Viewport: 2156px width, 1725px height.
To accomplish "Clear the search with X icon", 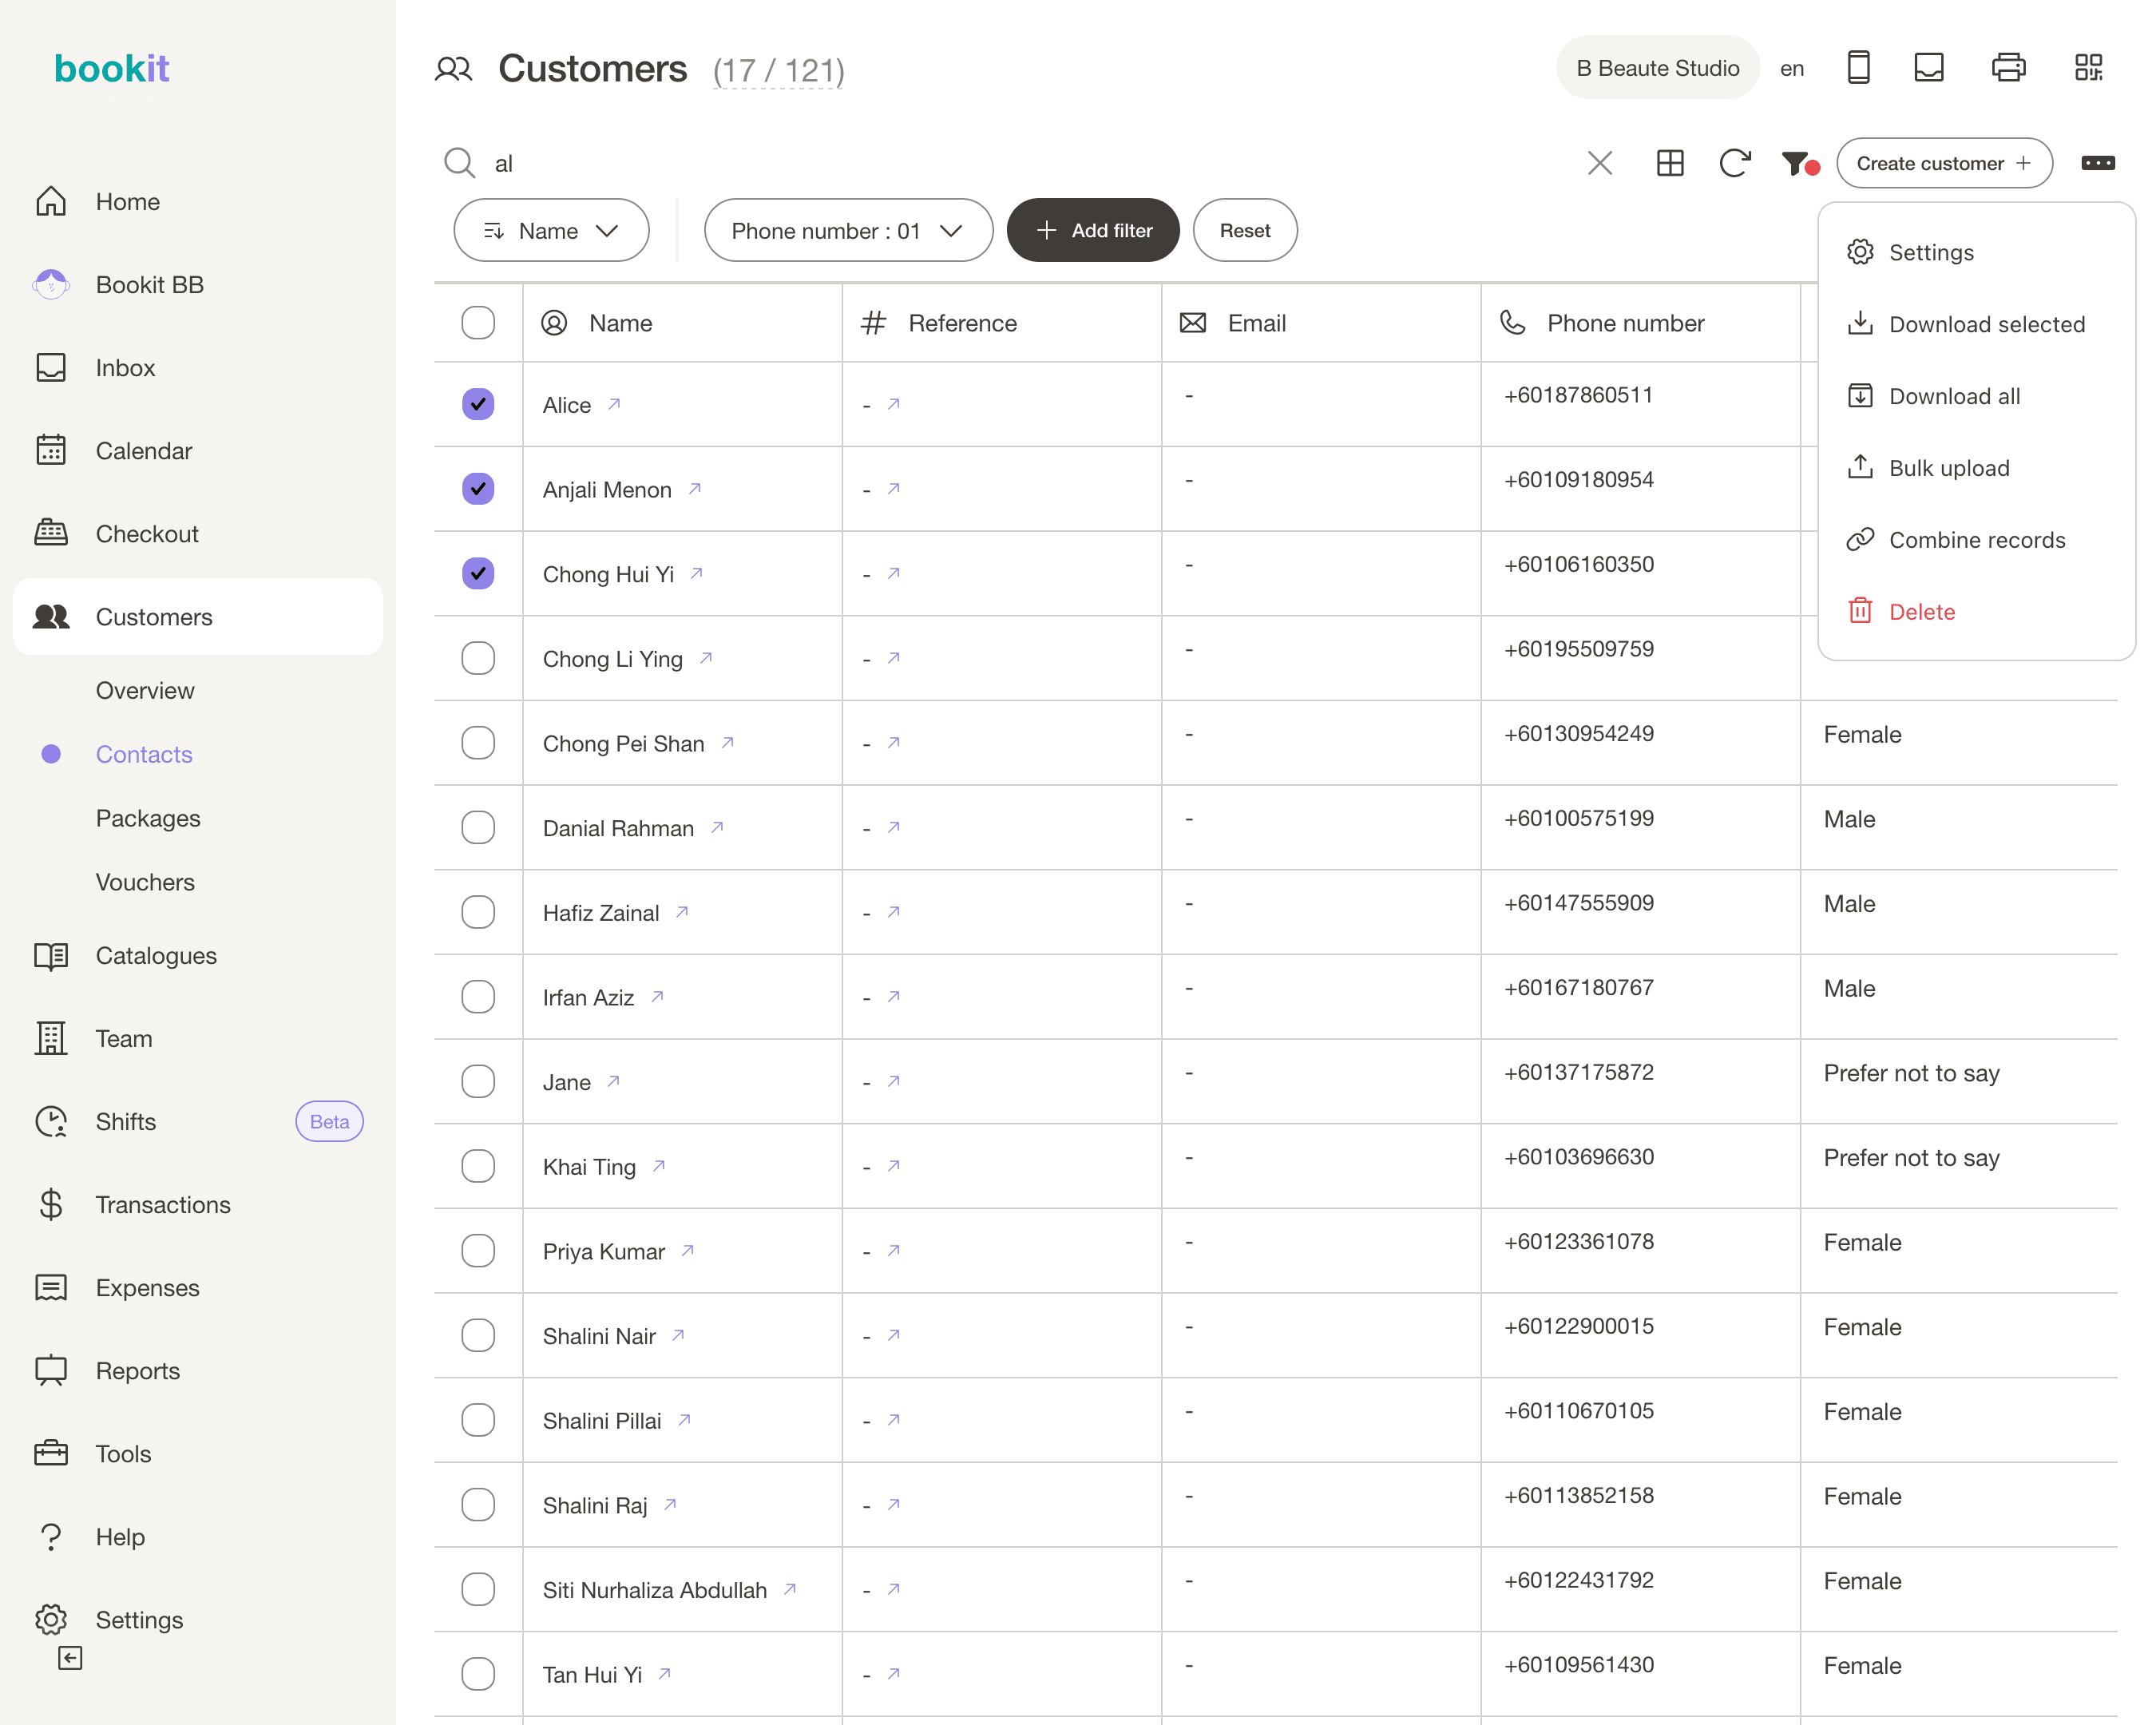I will click(1600, 163).
